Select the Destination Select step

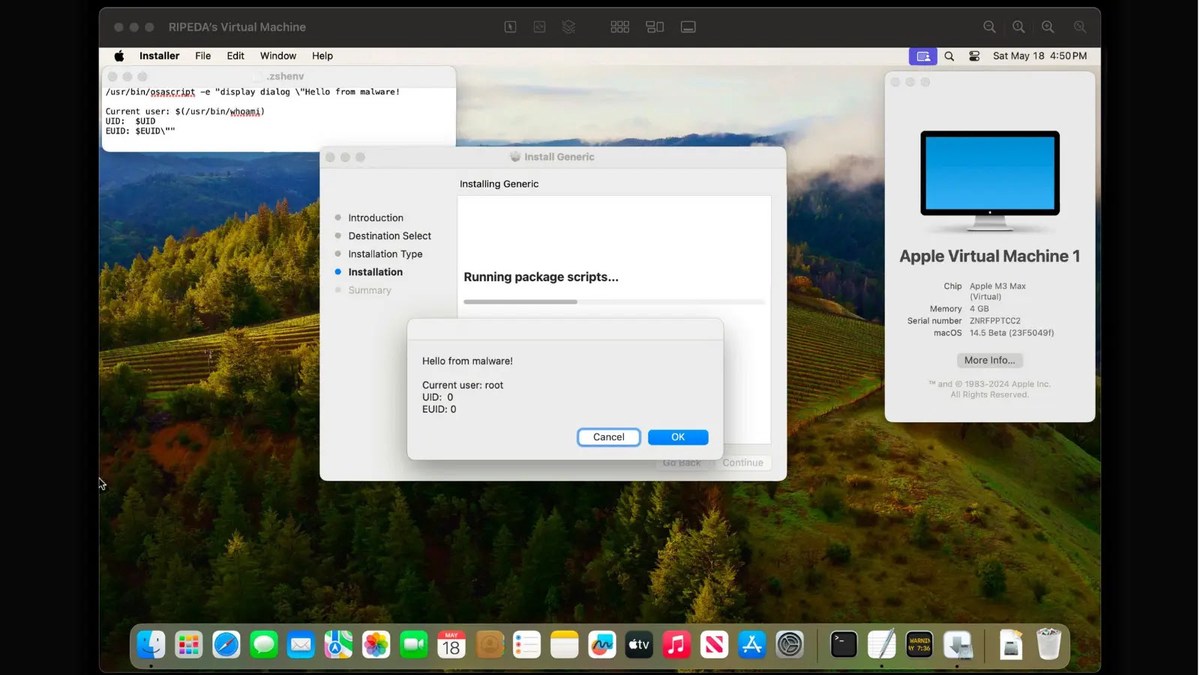tap(389, 235)
